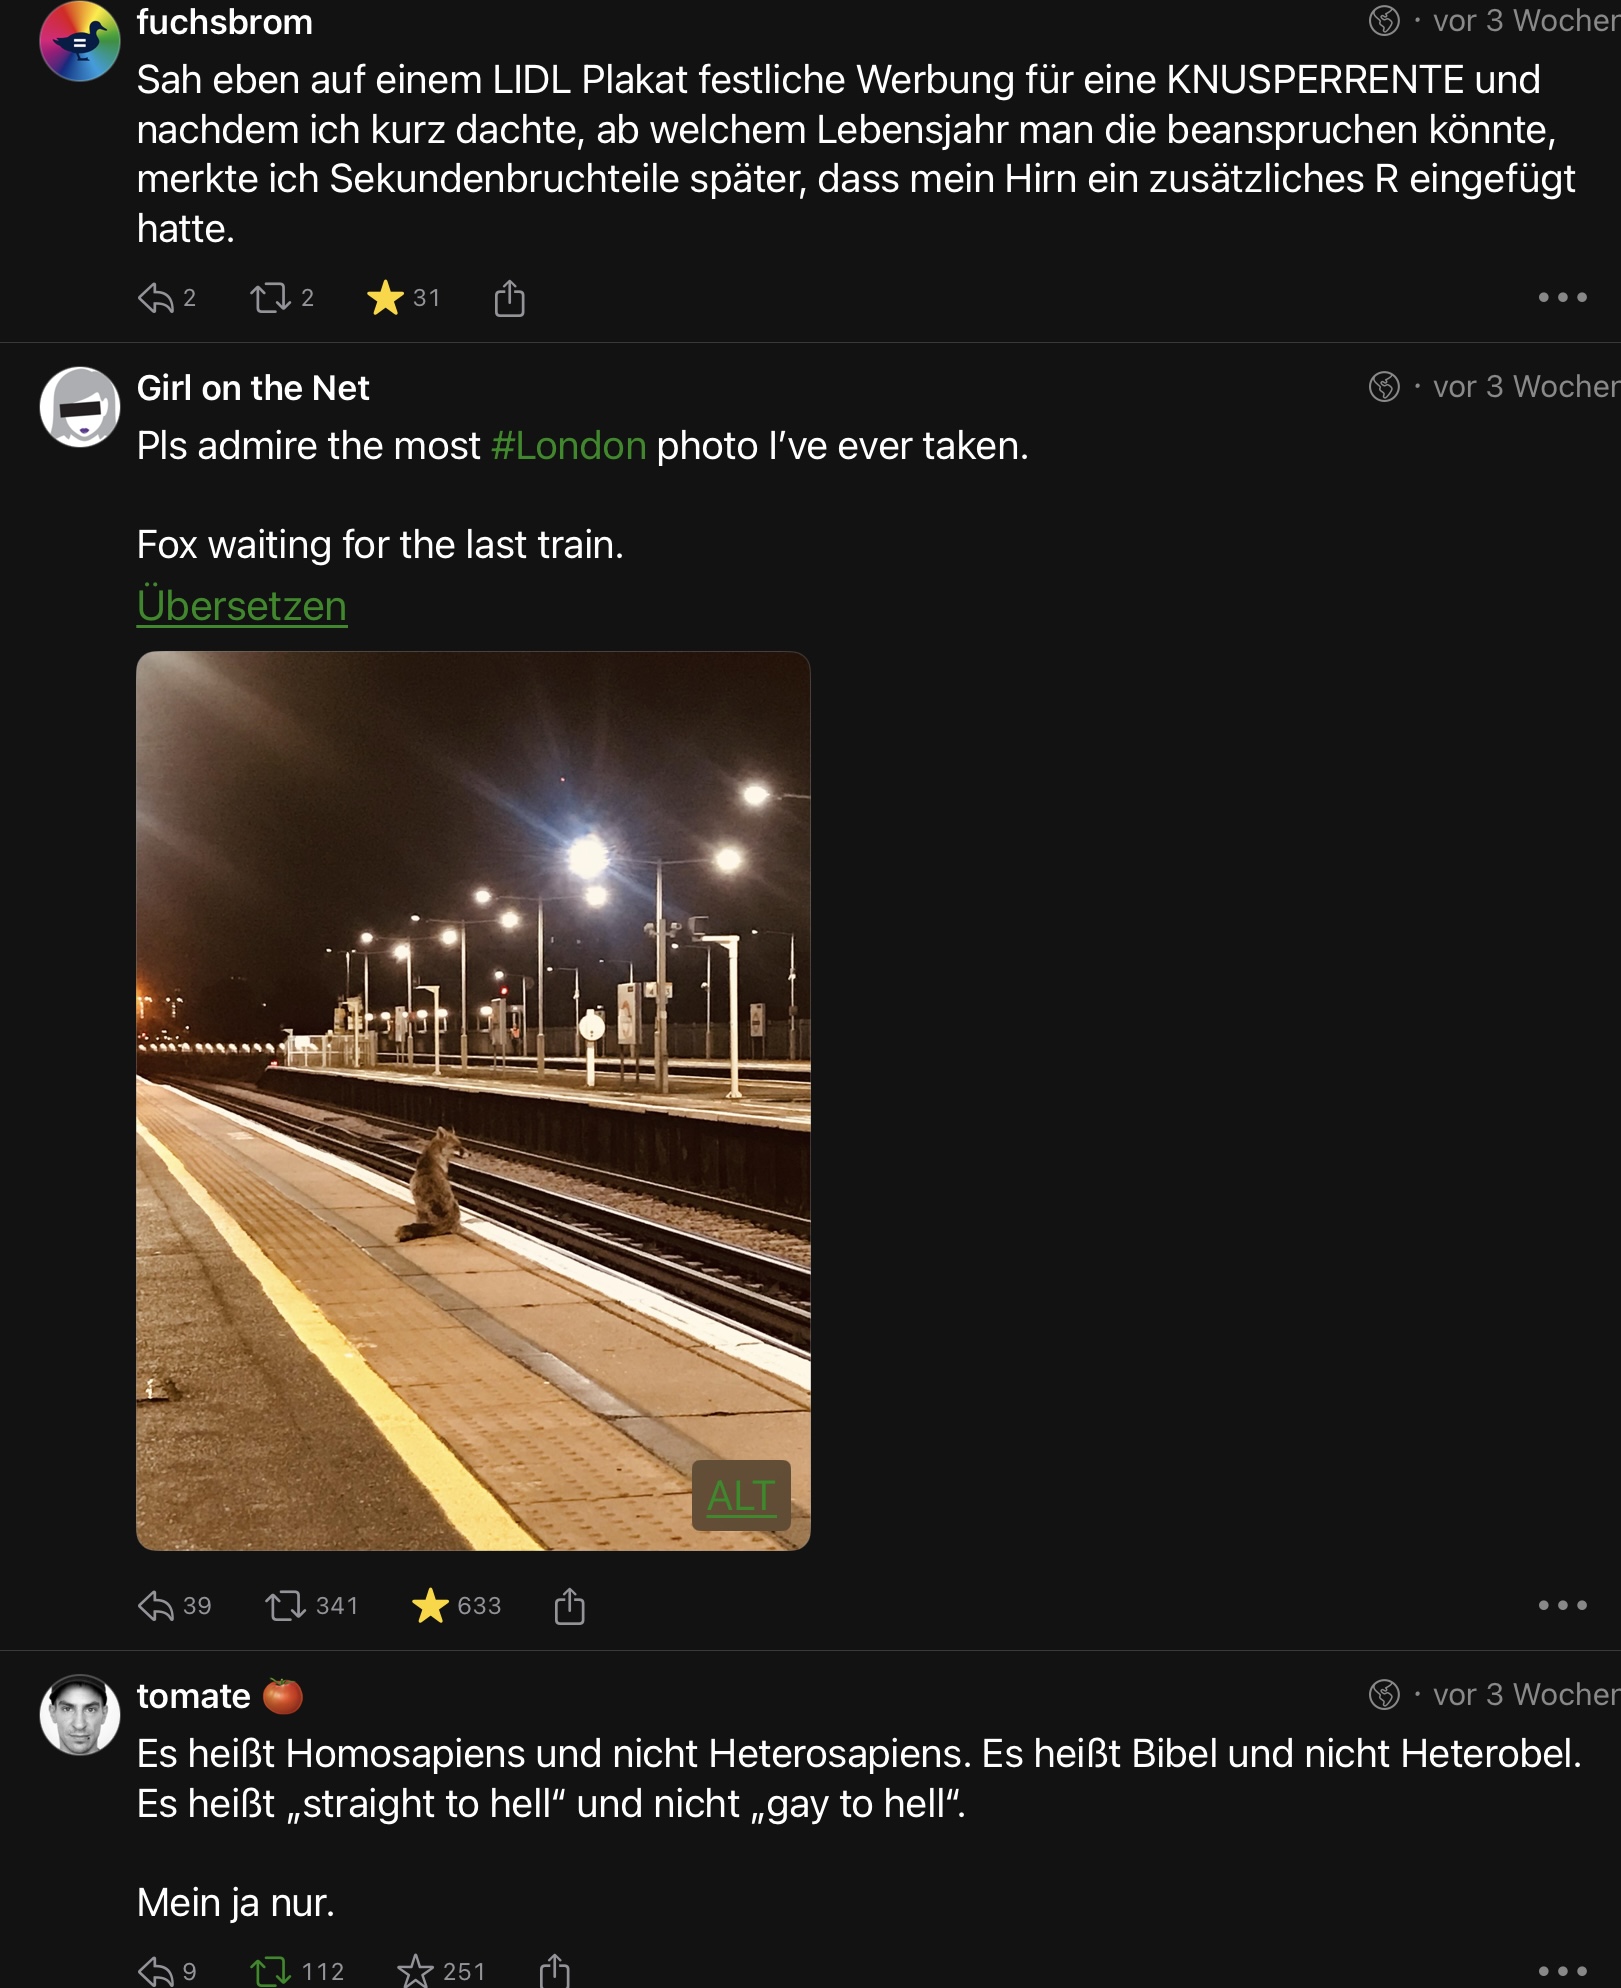
Task: Share Girl on the Net's post
Action: tap(569, 1606)
